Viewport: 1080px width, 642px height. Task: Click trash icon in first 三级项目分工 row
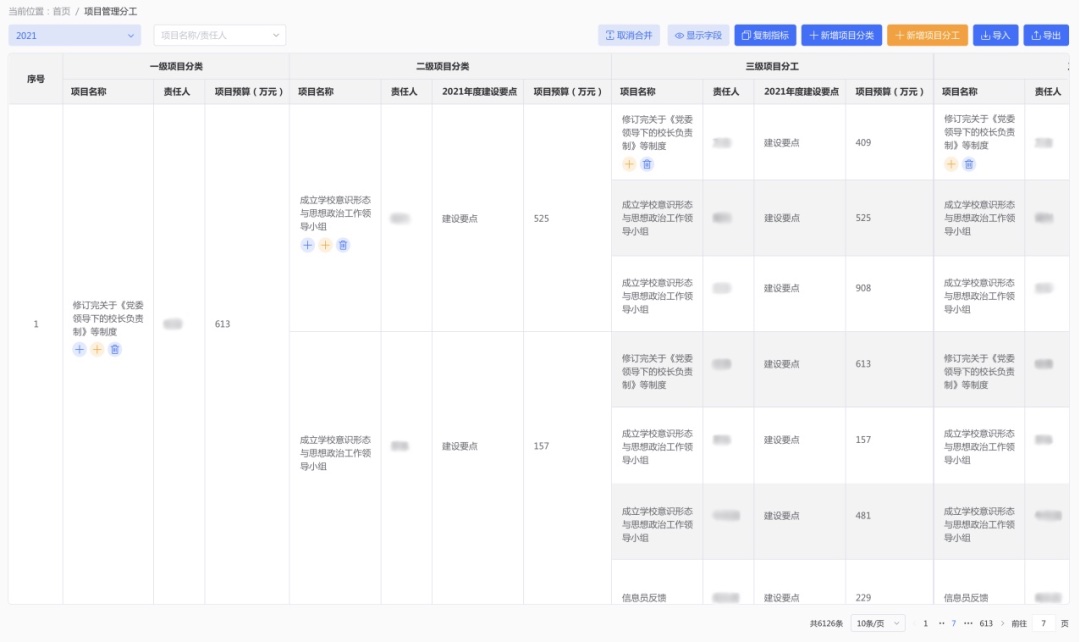(647, 164)
